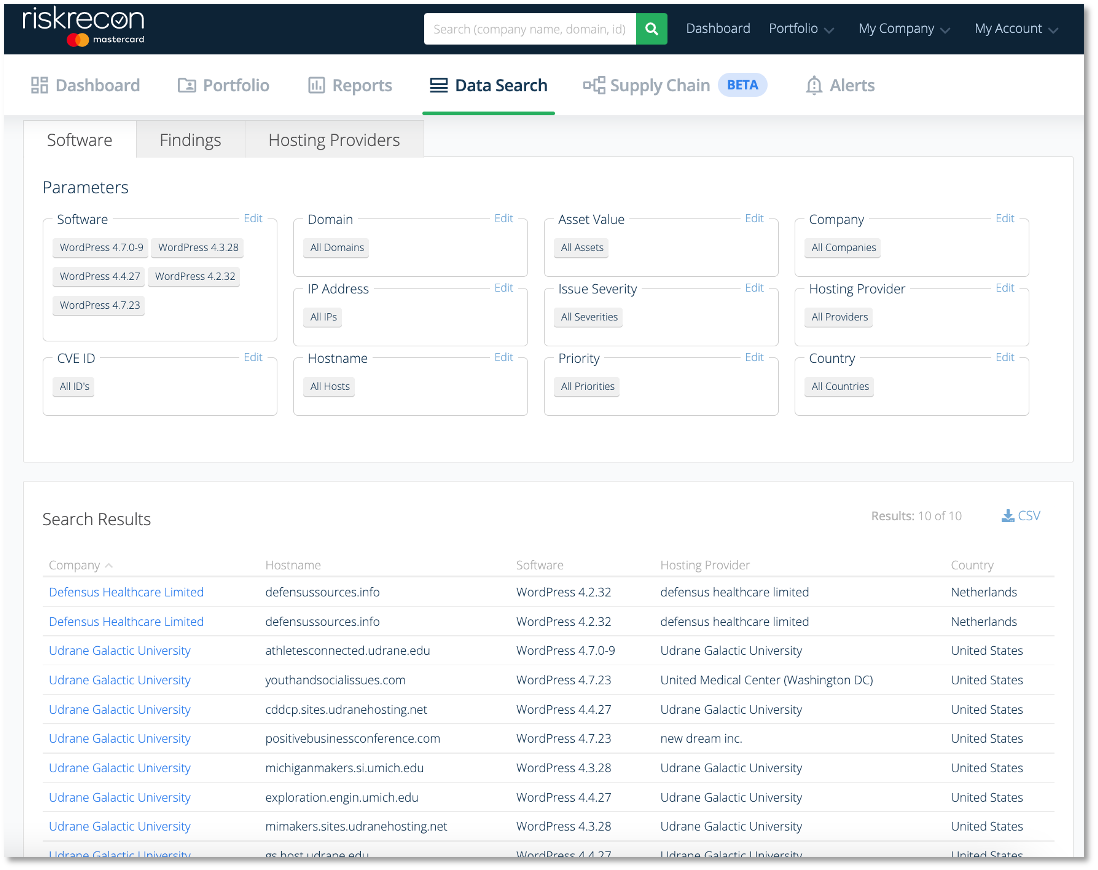This screenshot has width=1098, height=870.
Task: Open Defensus Healthcare Limited company page
Action: [x=125, y=592]
